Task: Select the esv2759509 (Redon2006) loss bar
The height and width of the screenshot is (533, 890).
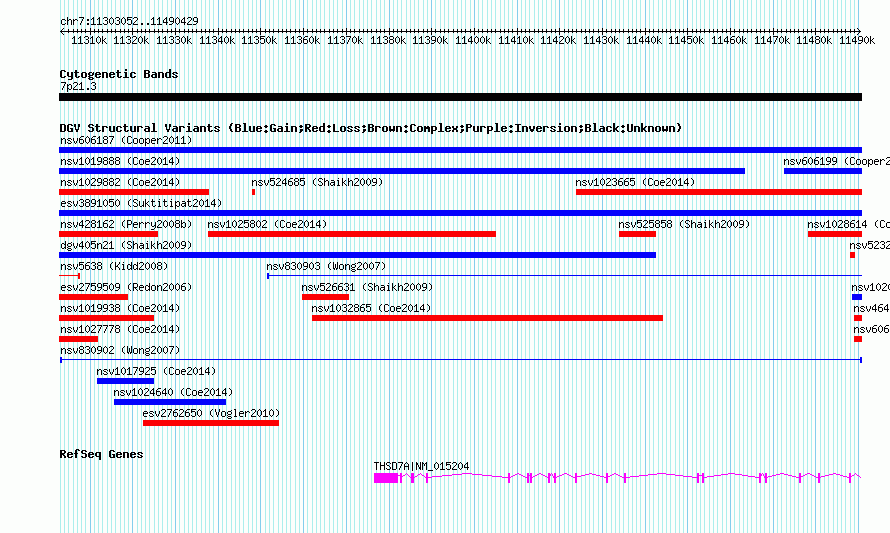Action: (x=94, y=297)
